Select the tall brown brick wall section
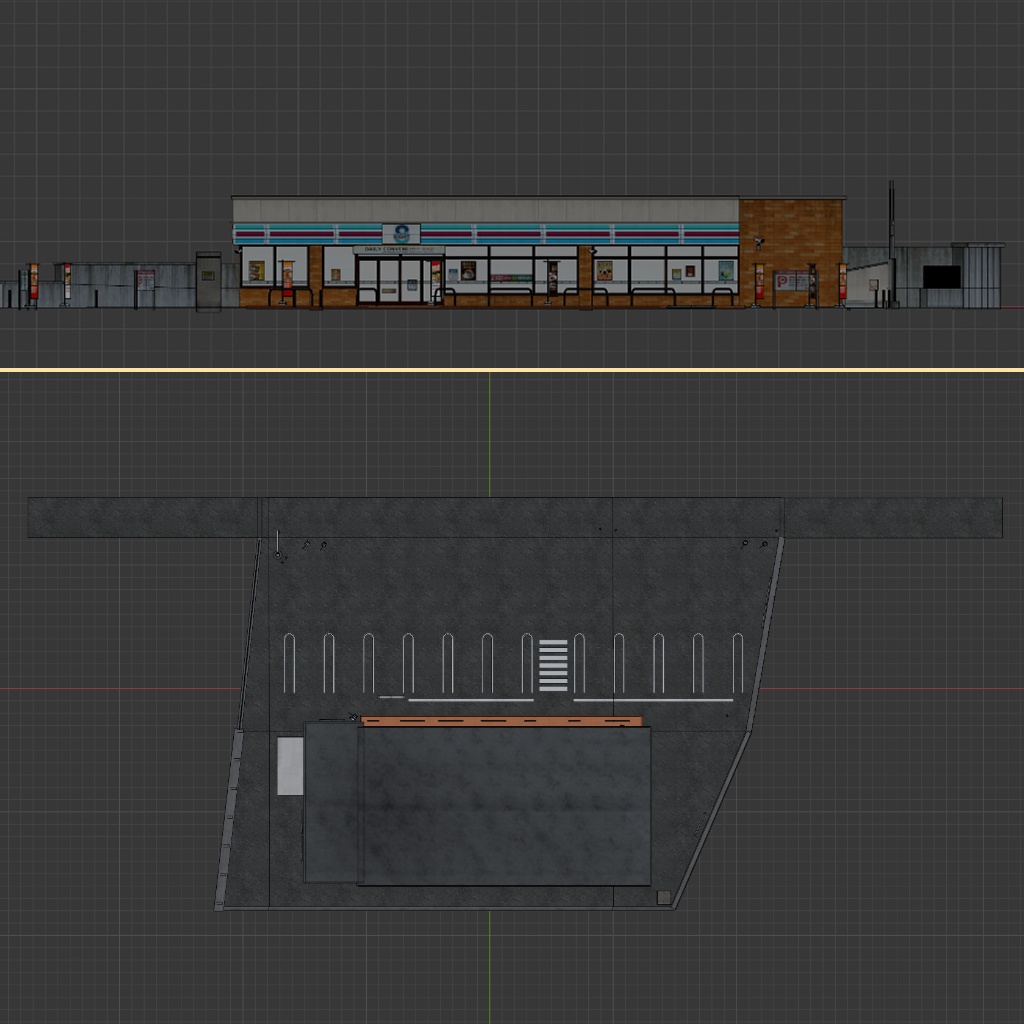This screenshot has height=1024, width=1024. (x=791, y=253)
